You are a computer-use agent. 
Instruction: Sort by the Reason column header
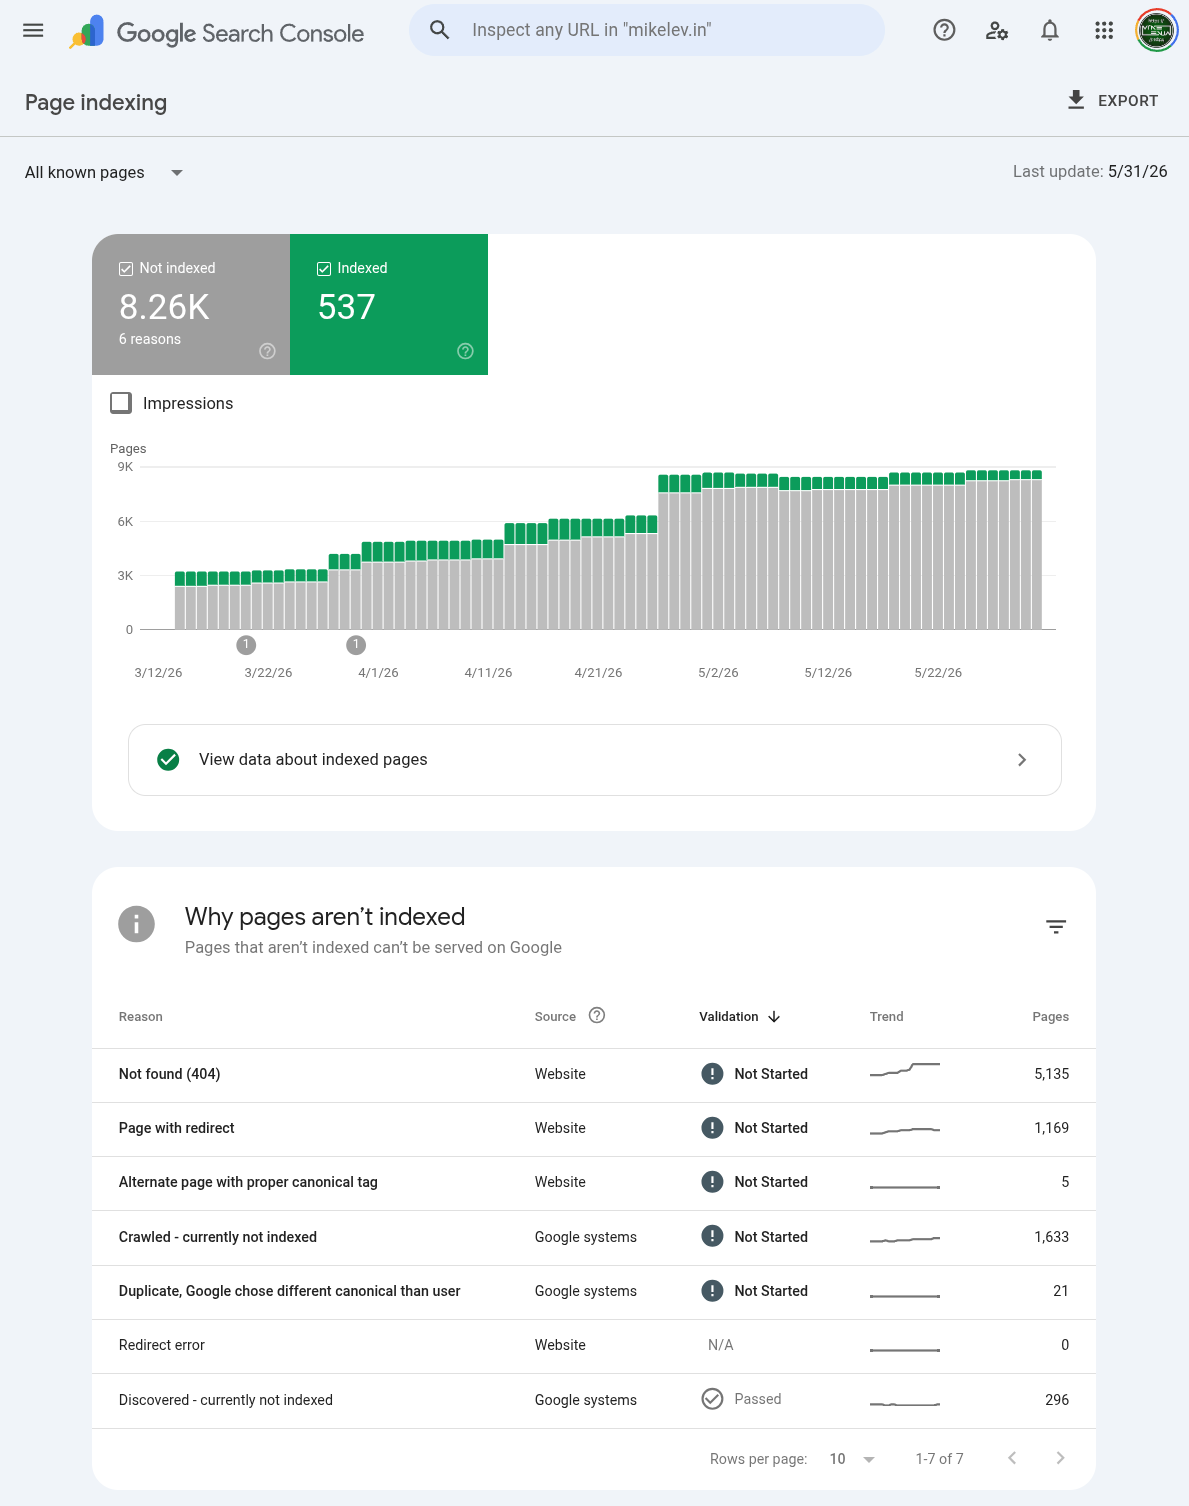coord(141,1016)
